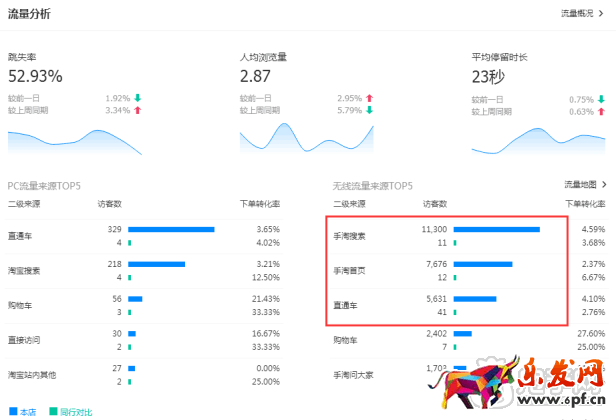
Task: Click the 流量分析 section title
Action: coord(29,14)
